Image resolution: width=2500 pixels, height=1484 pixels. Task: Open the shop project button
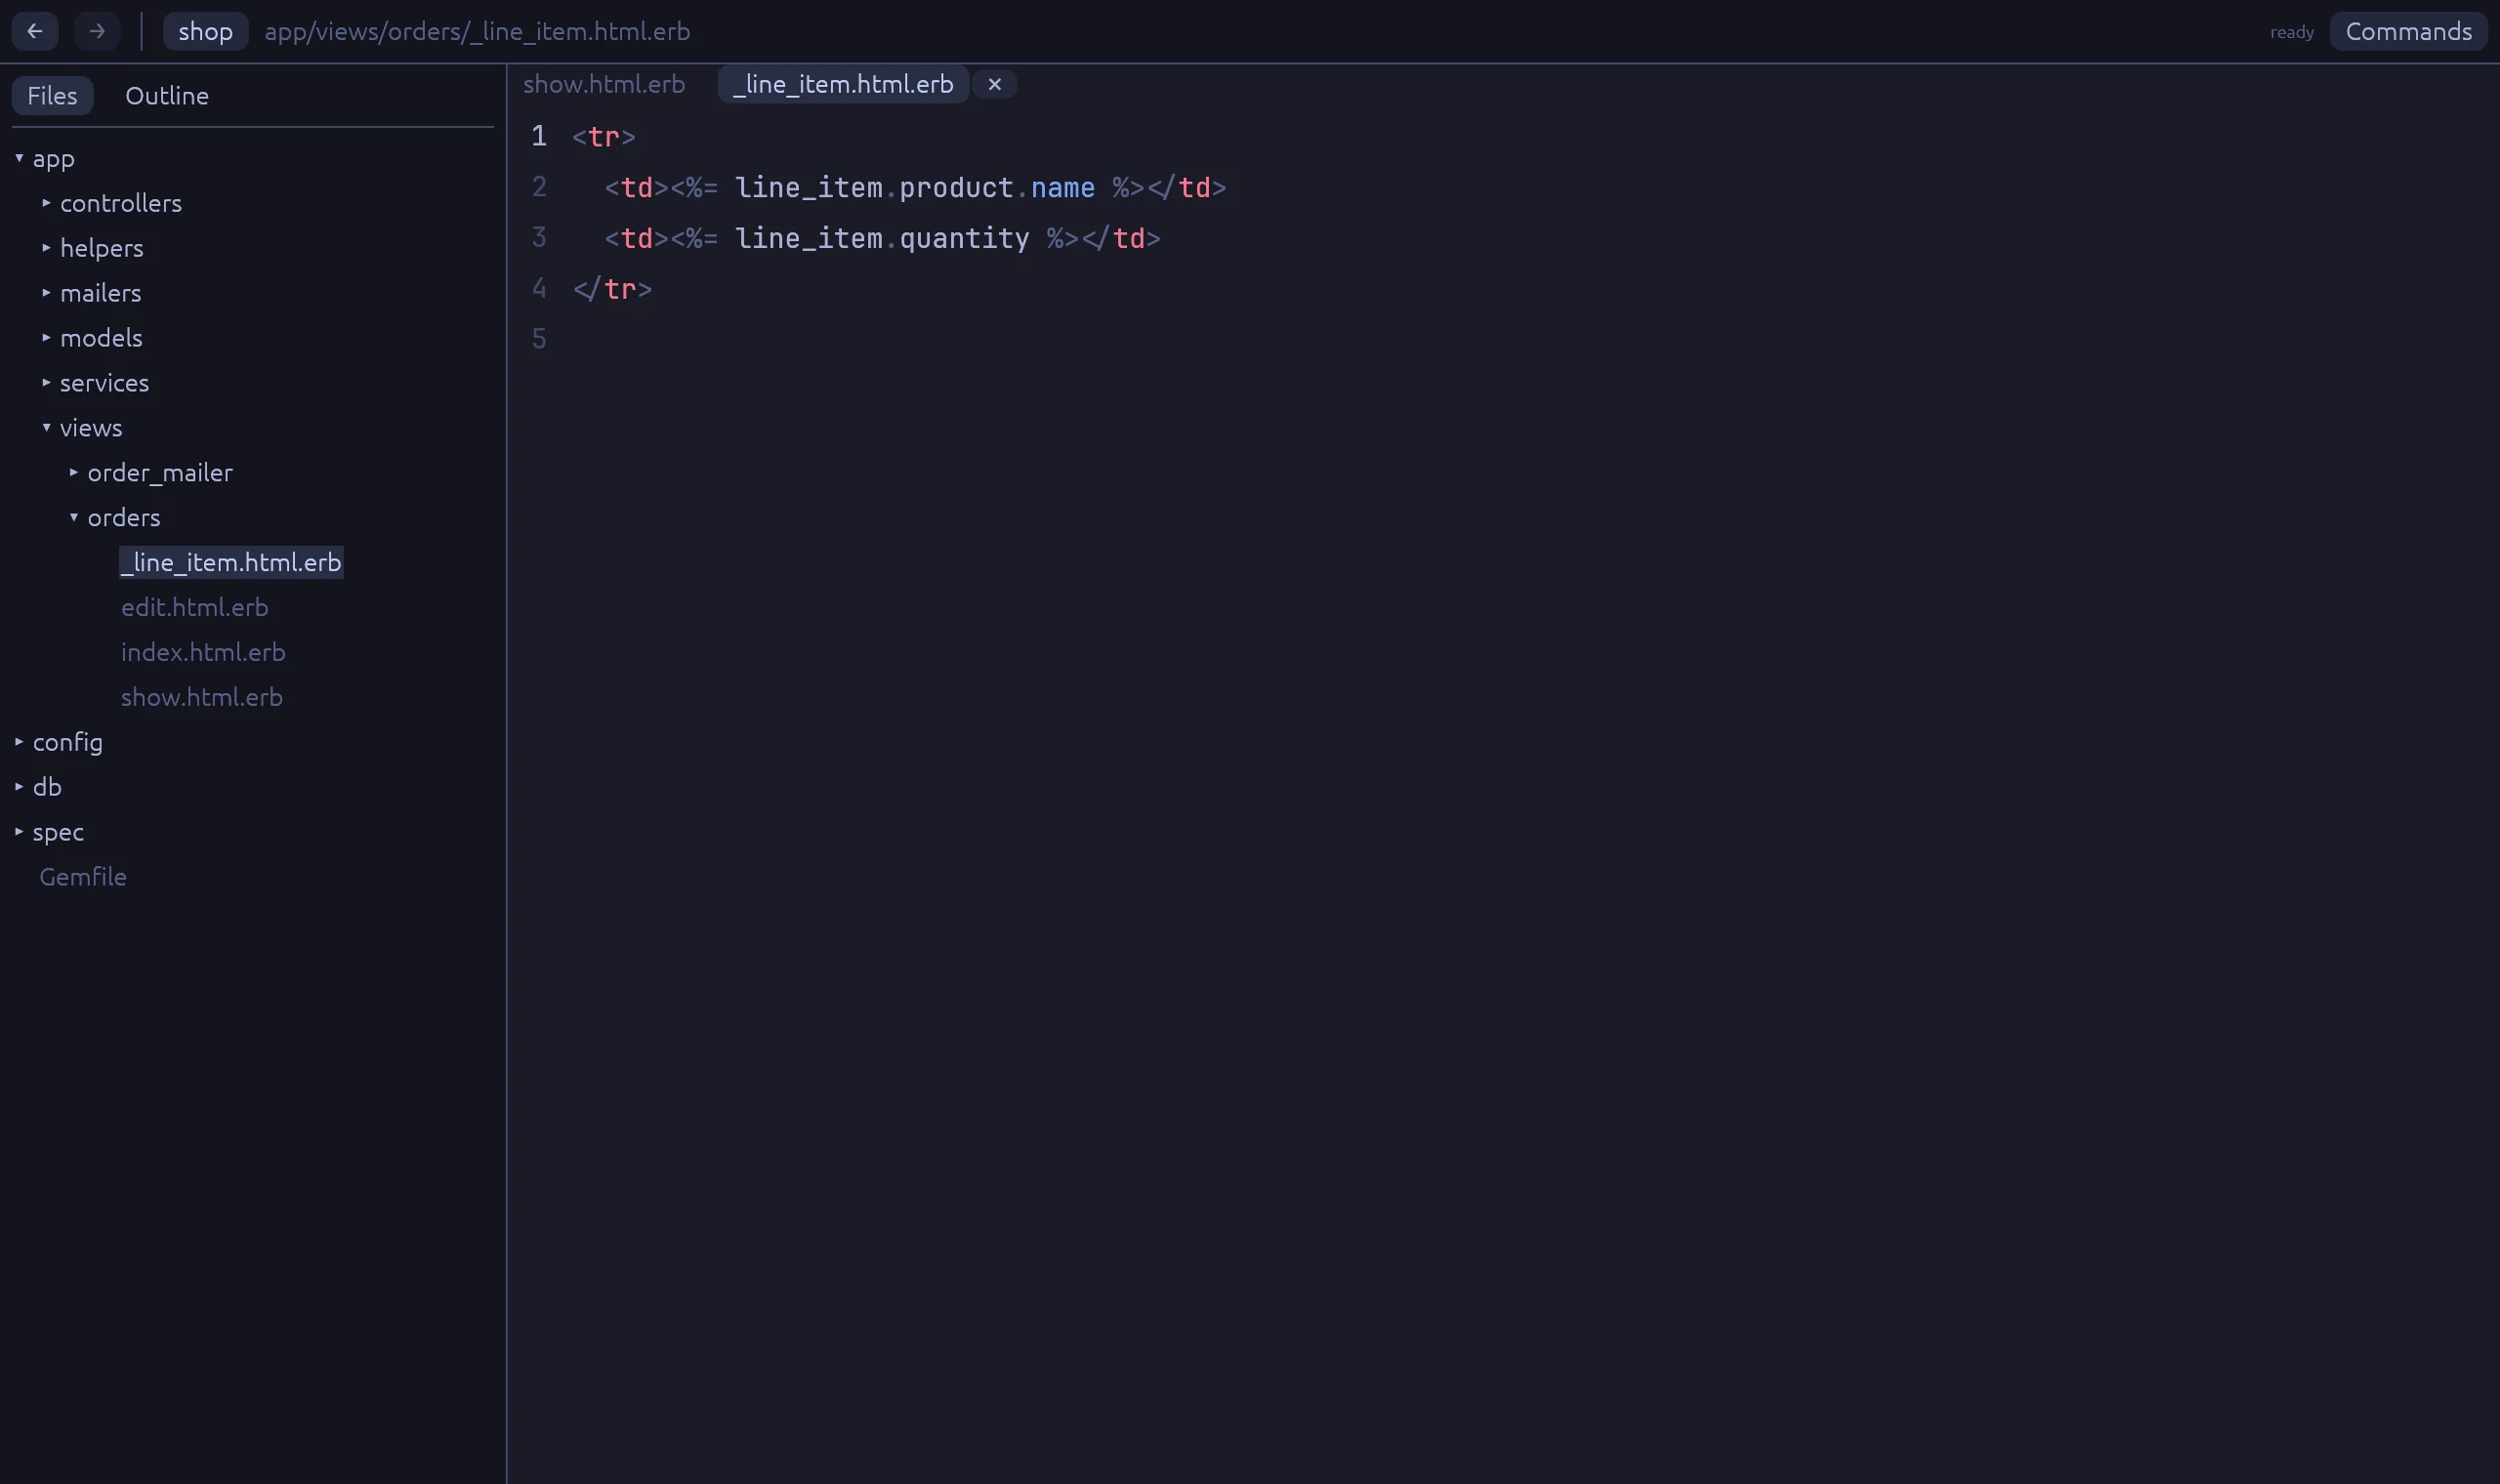[x=205, y=31]
